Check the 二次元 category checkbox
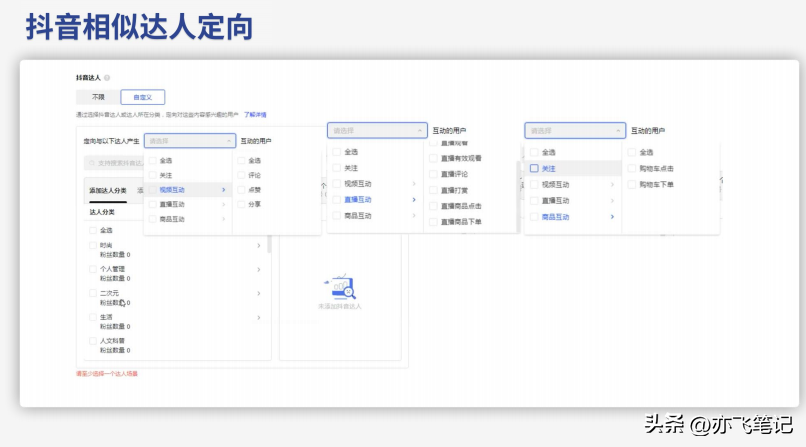806x447 pixels. [93, 293]
